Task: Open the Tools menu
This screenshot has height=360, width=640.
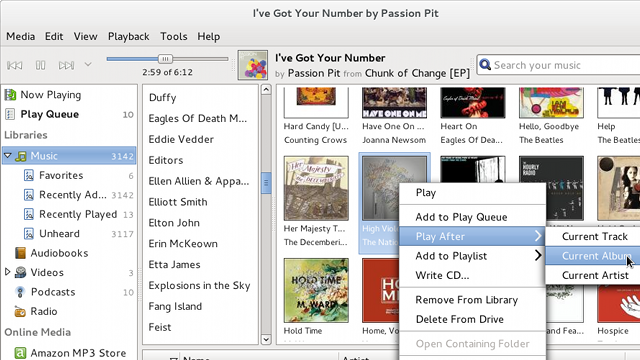Action: click(173, 36)
